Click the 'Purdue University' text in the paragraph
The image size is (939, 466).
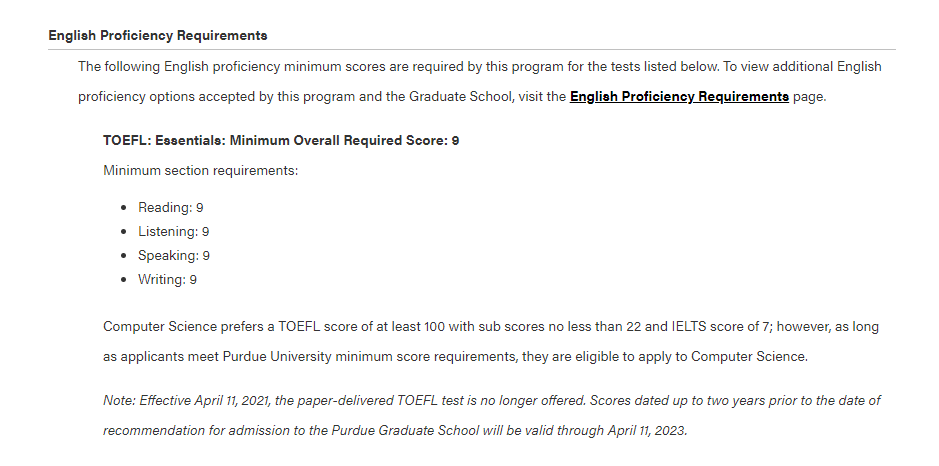(277, 357)
